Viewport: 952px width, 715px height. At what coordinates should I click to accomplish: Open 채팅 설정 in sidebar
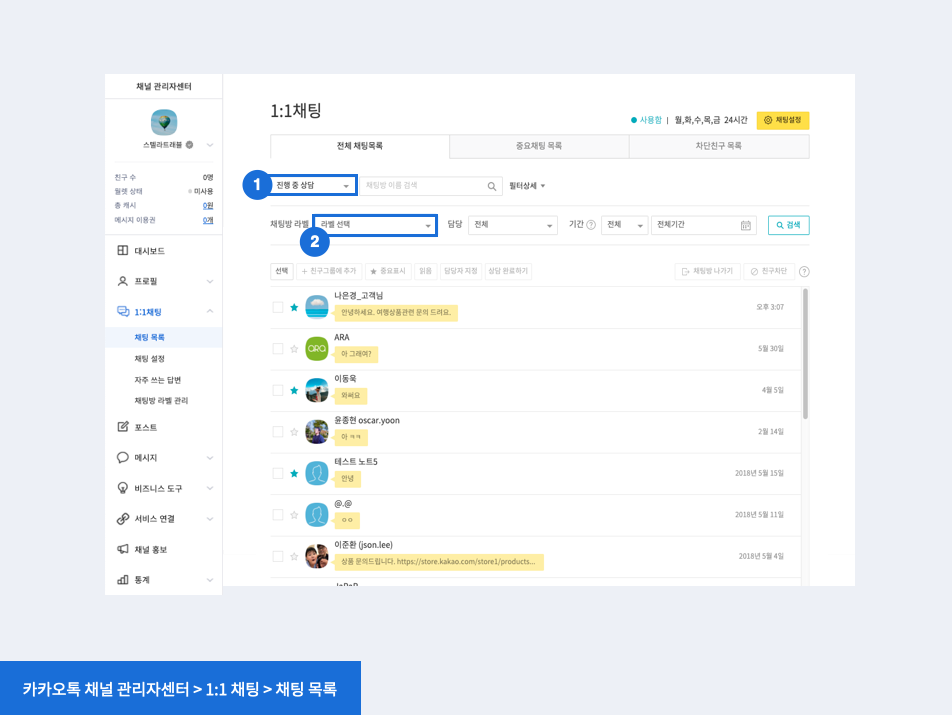[149, 359]
